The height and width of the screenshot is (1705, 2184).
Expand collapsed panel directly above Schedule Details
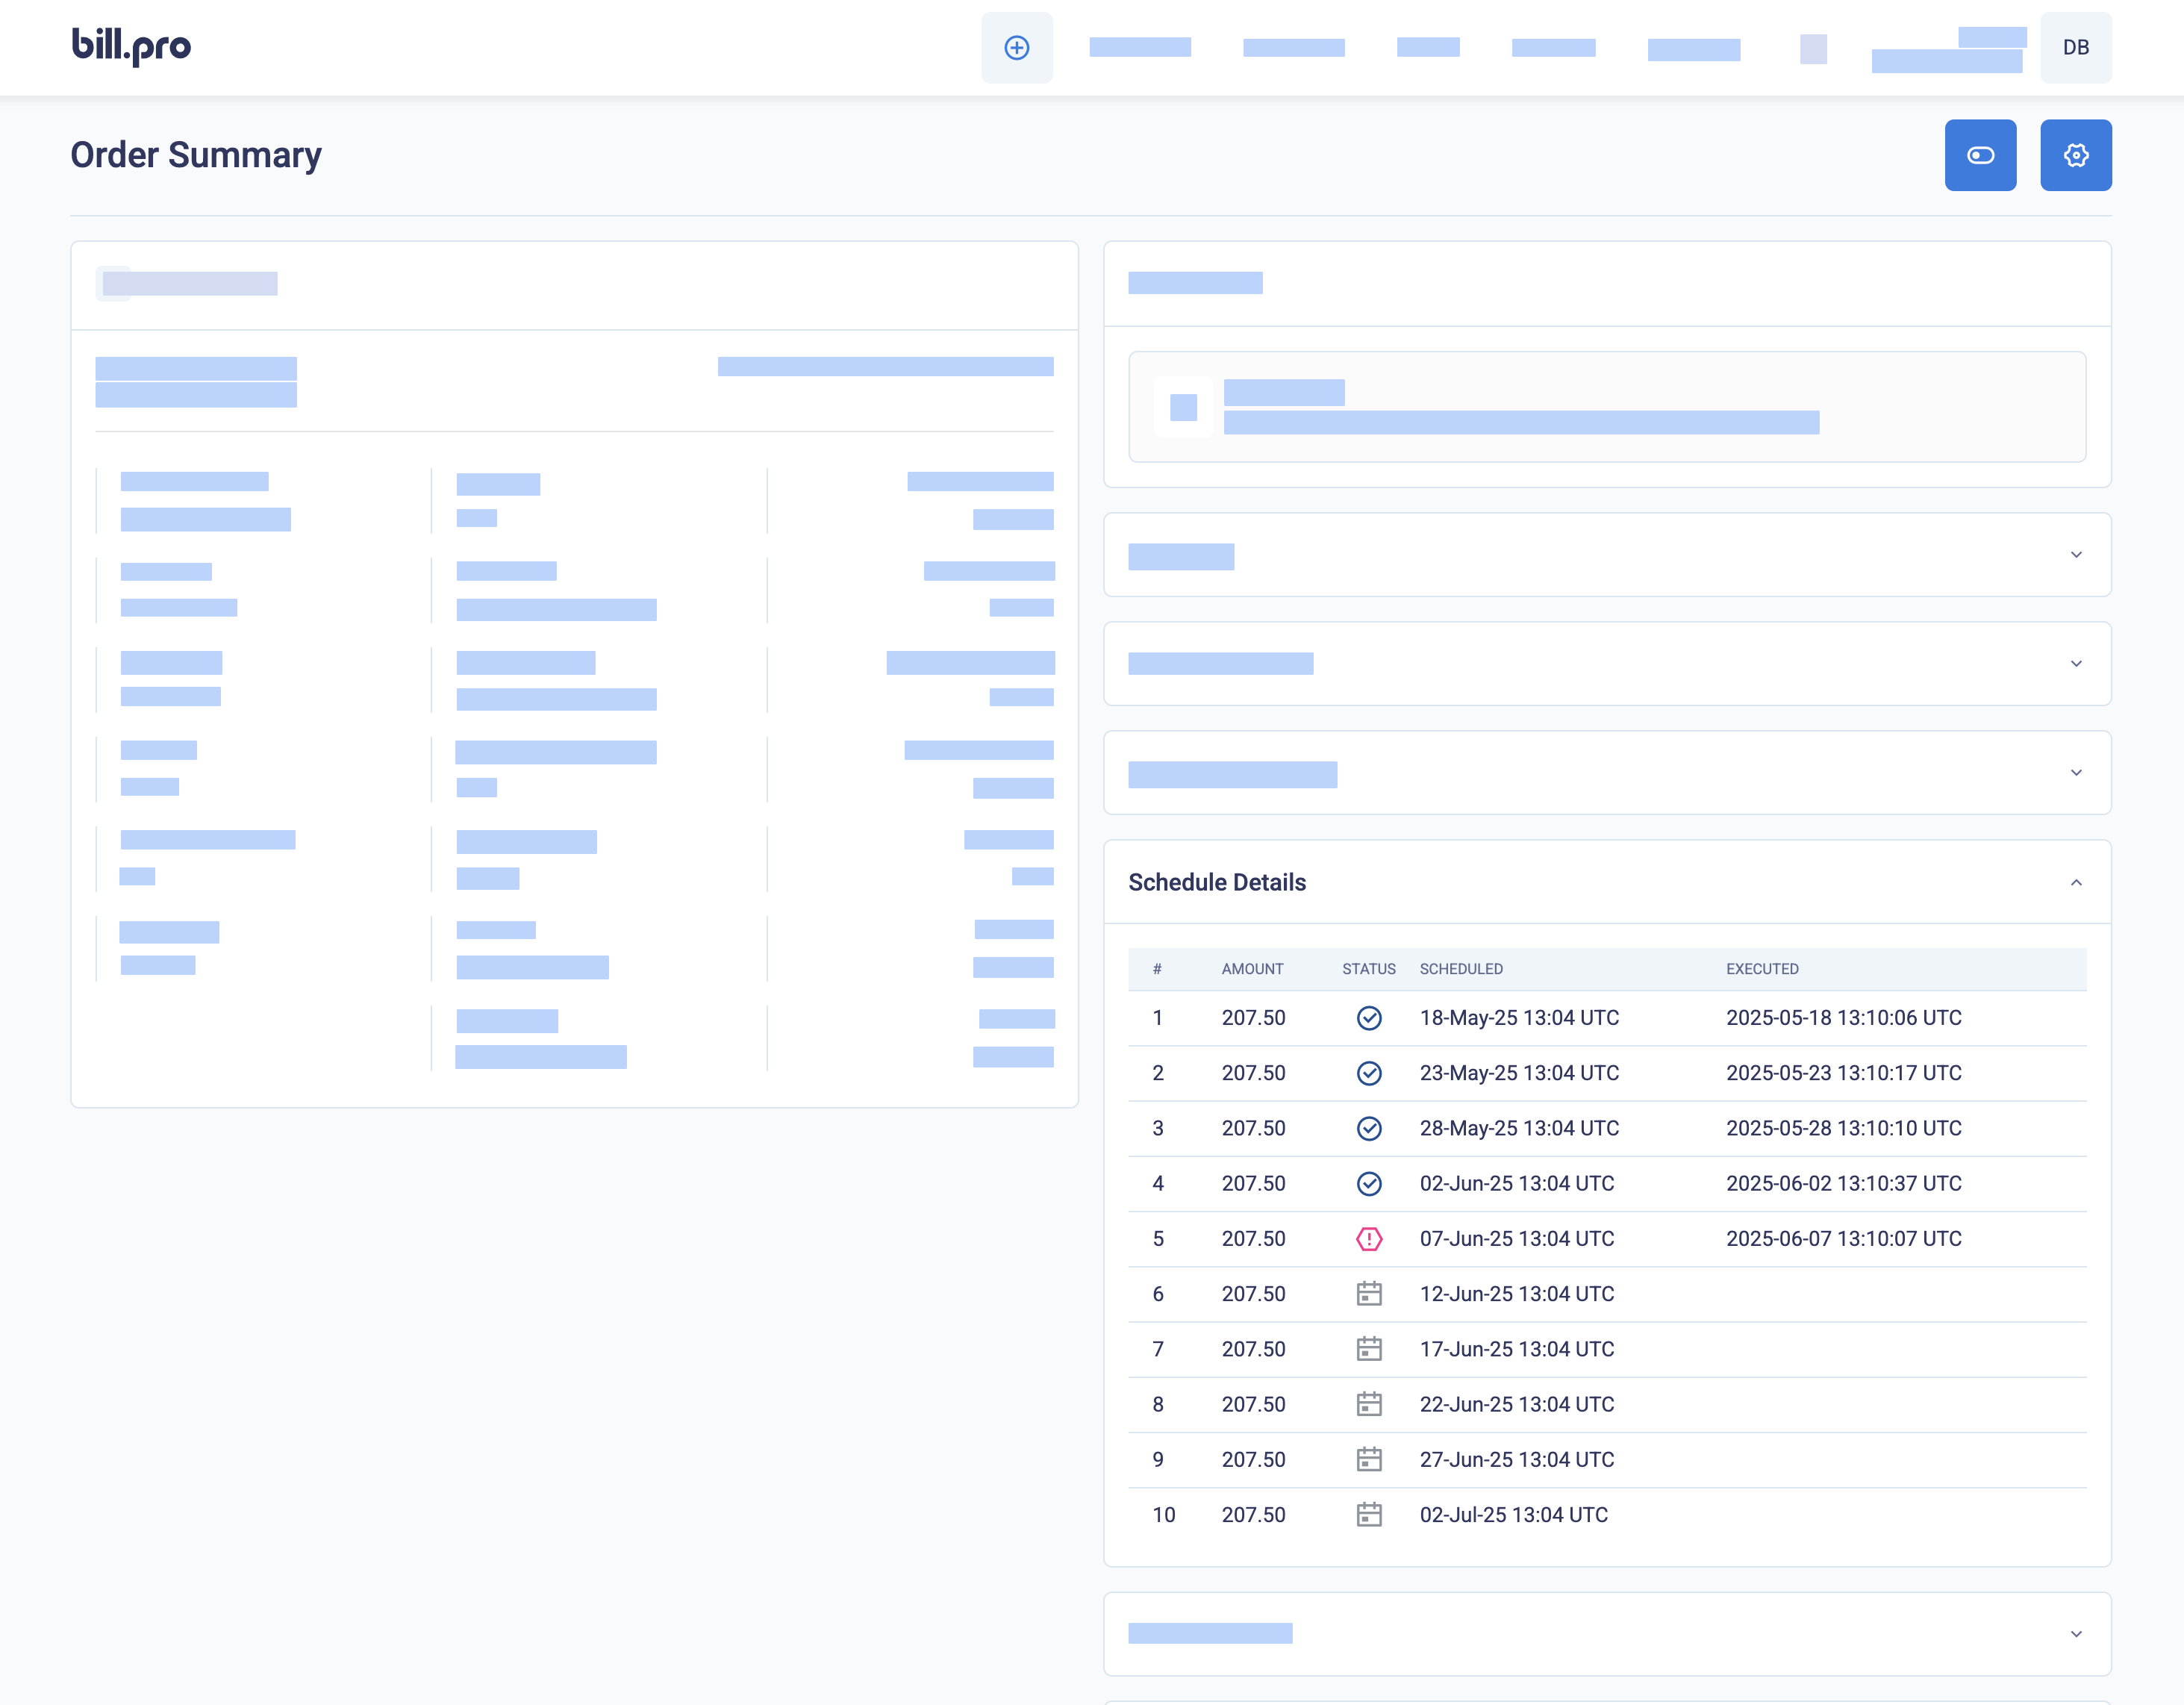(x=2075, y=773)
